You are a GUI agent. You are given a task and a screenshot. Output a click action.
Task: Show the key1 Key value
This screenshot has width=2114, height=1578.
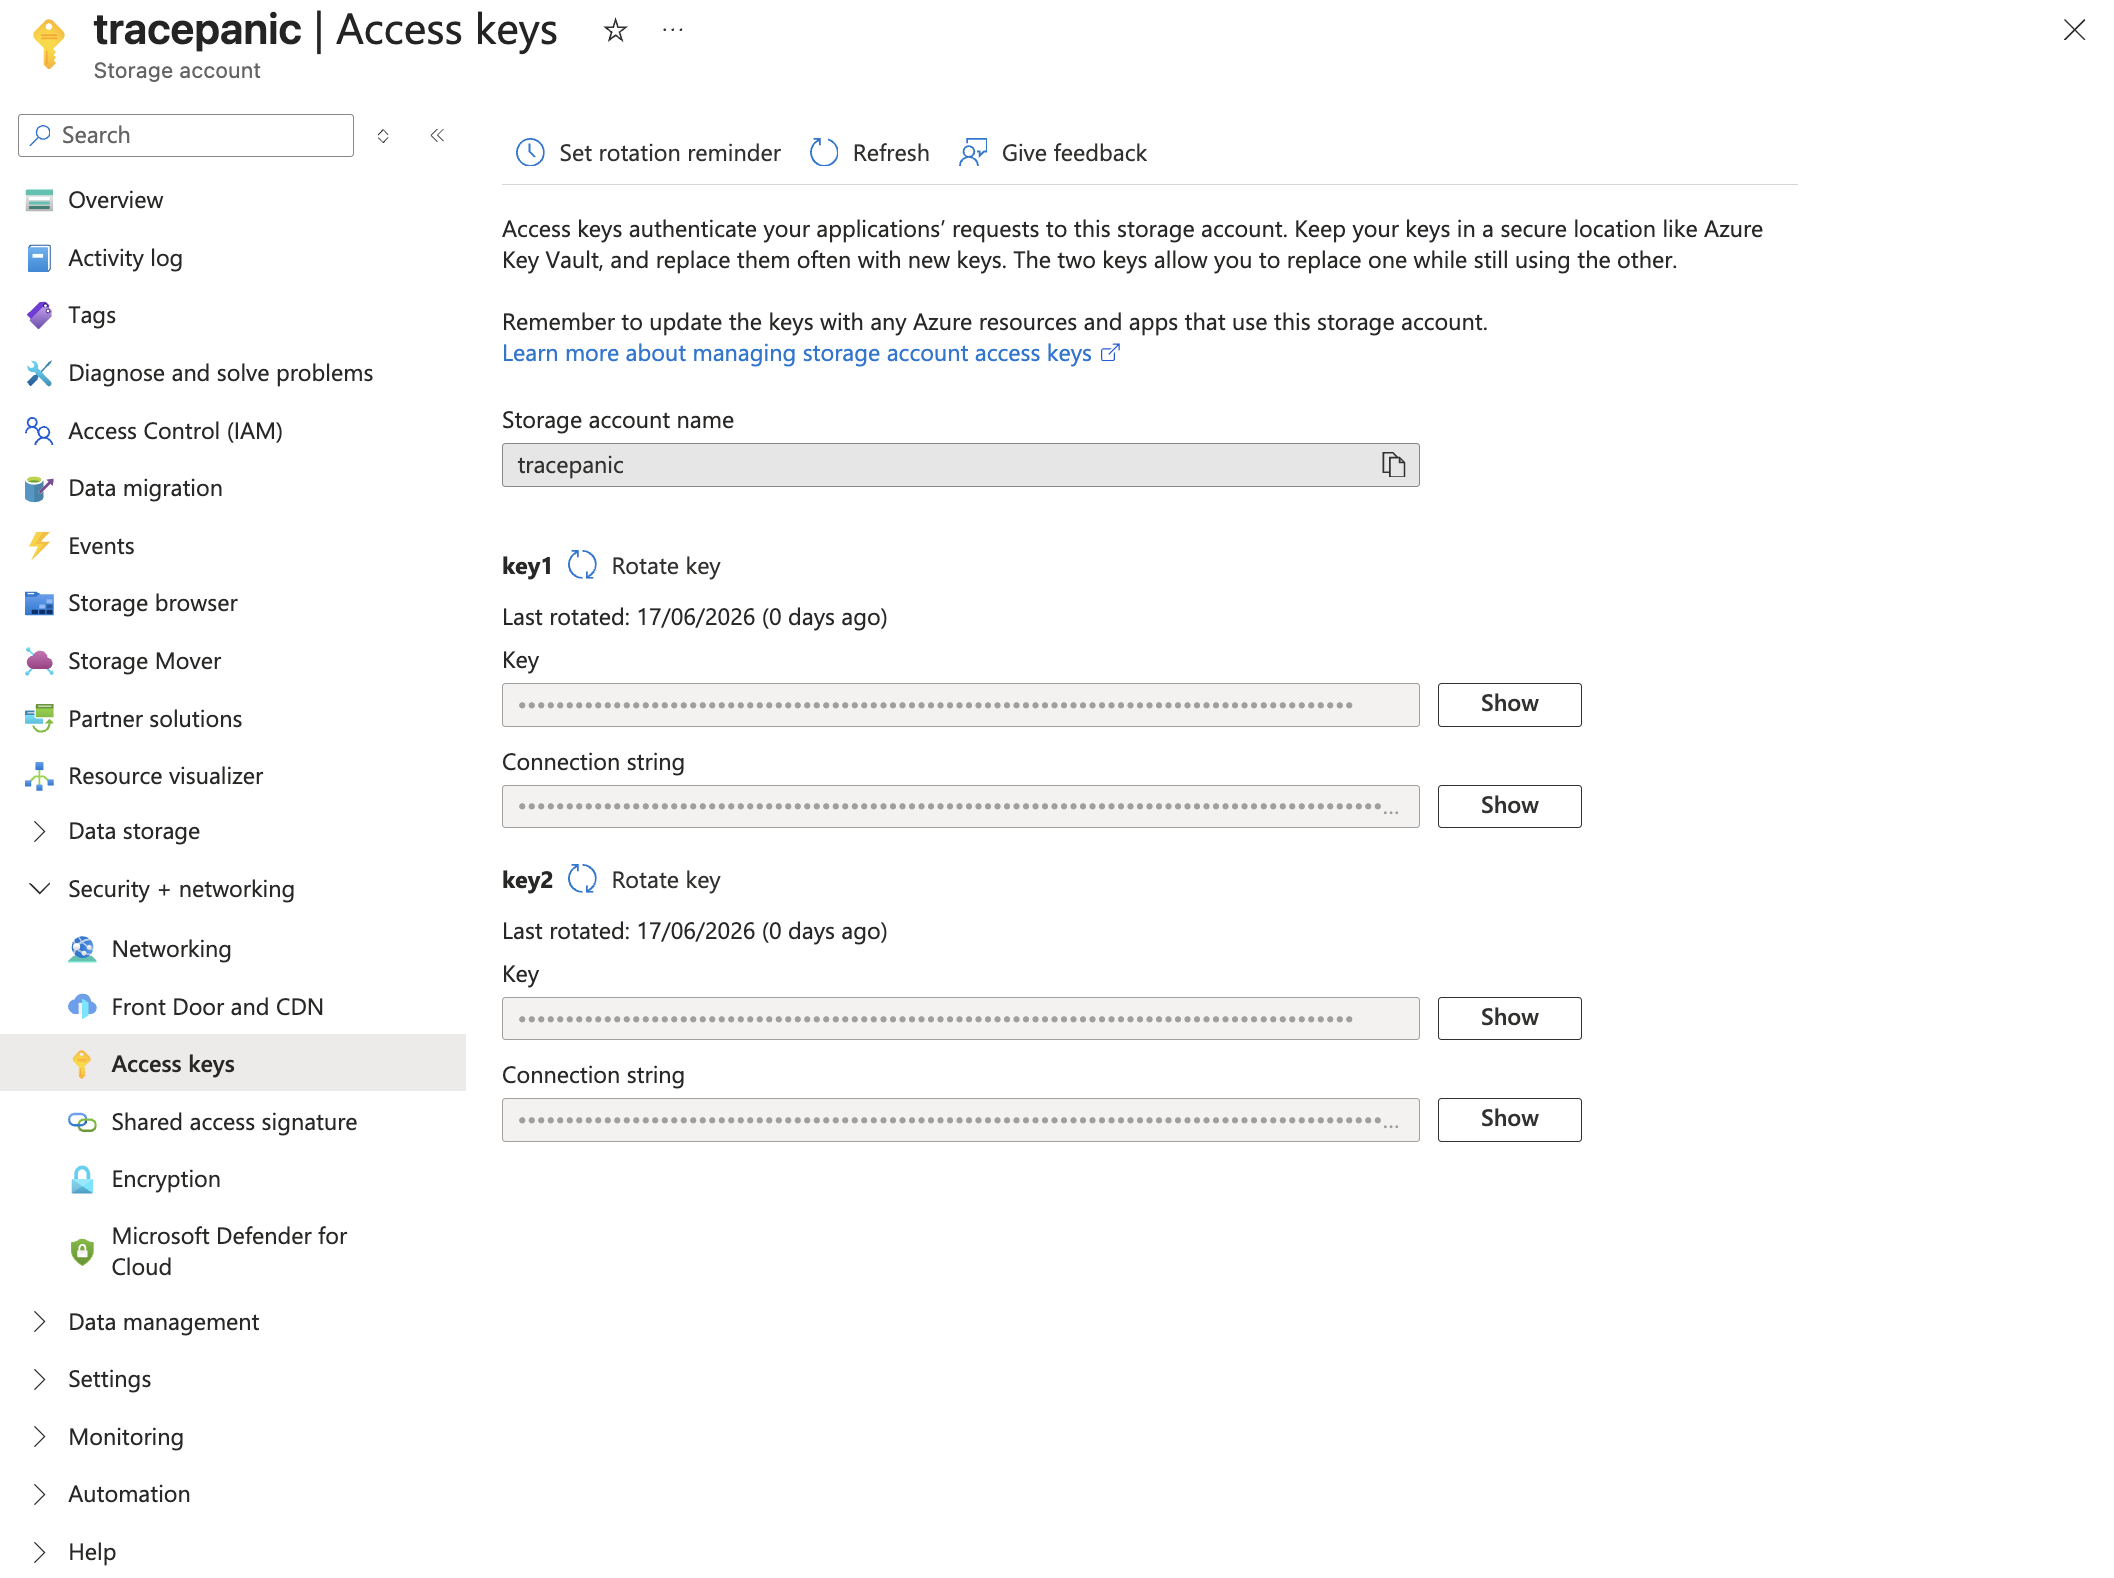[x=1509, y=704]
